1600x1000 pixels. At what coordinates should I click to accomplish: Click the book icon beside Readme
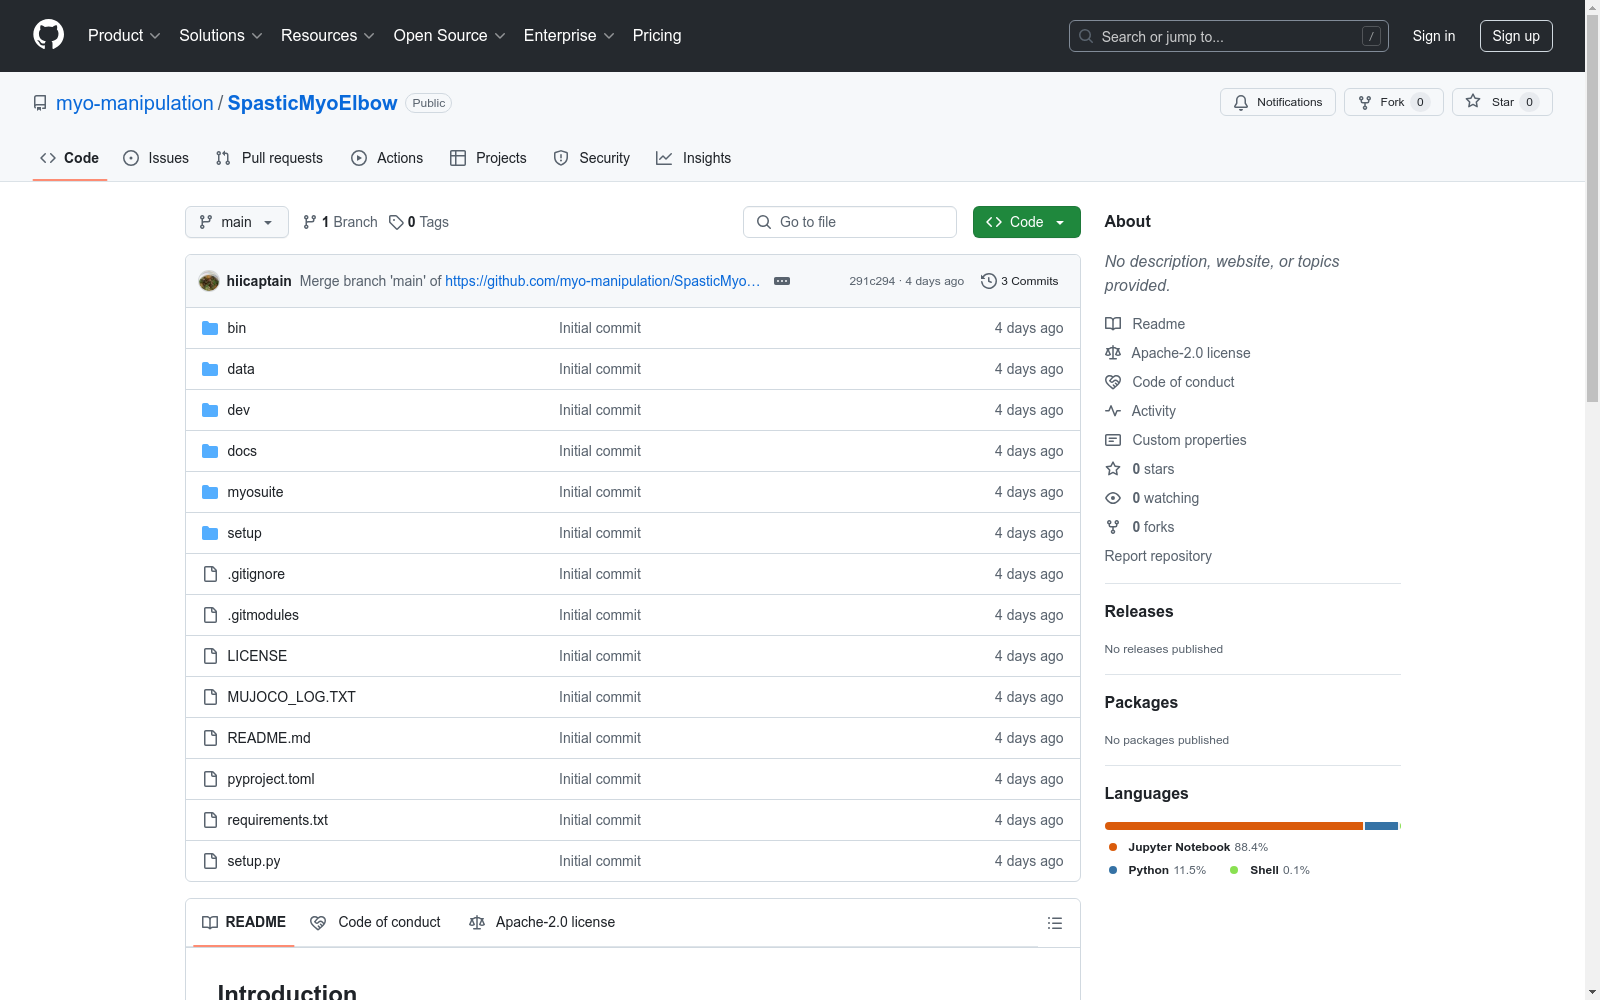coord(1113,324)
